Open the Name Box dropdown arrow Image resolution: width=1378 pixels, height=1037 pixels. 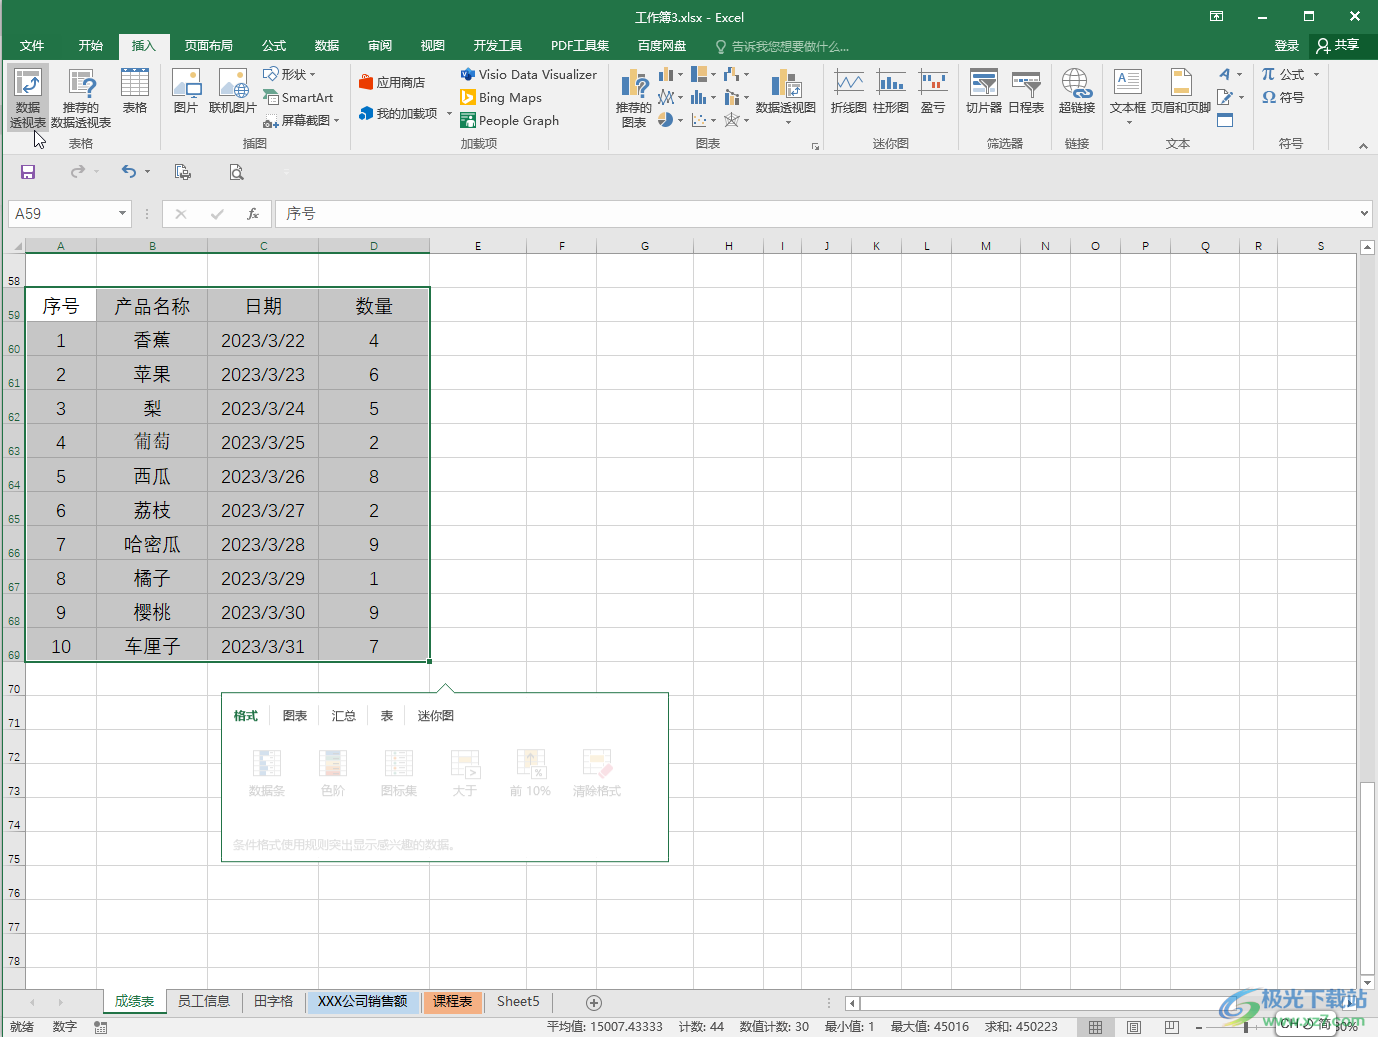122,214
